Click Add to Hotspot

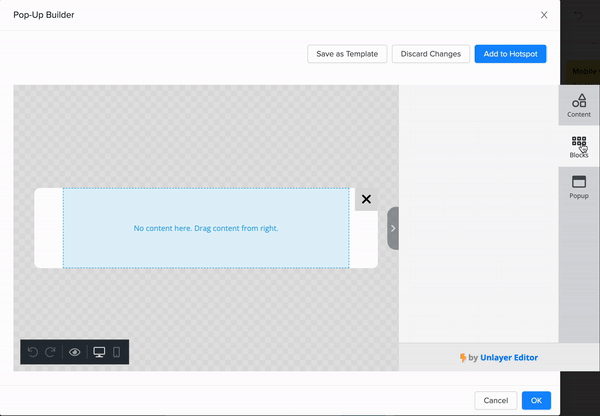510,54
